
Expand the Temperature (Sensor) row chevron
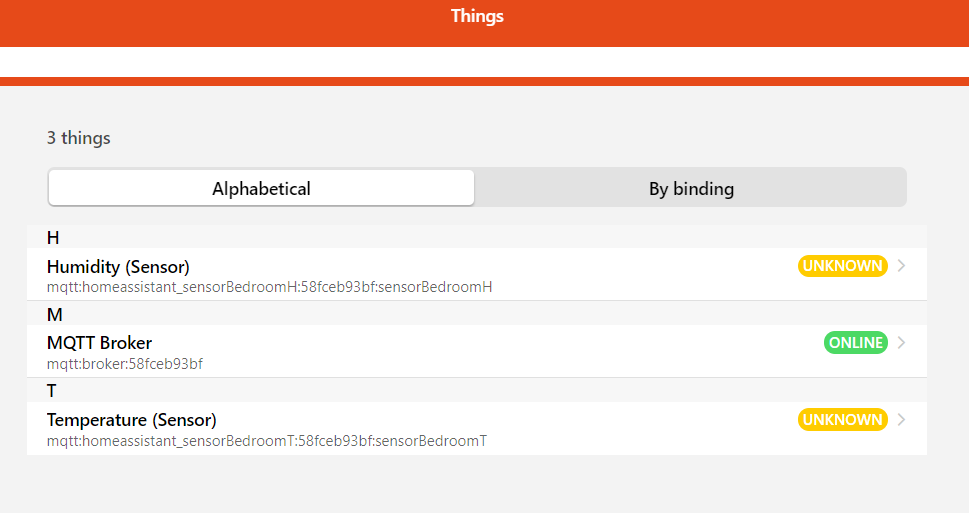pos(902,420)
